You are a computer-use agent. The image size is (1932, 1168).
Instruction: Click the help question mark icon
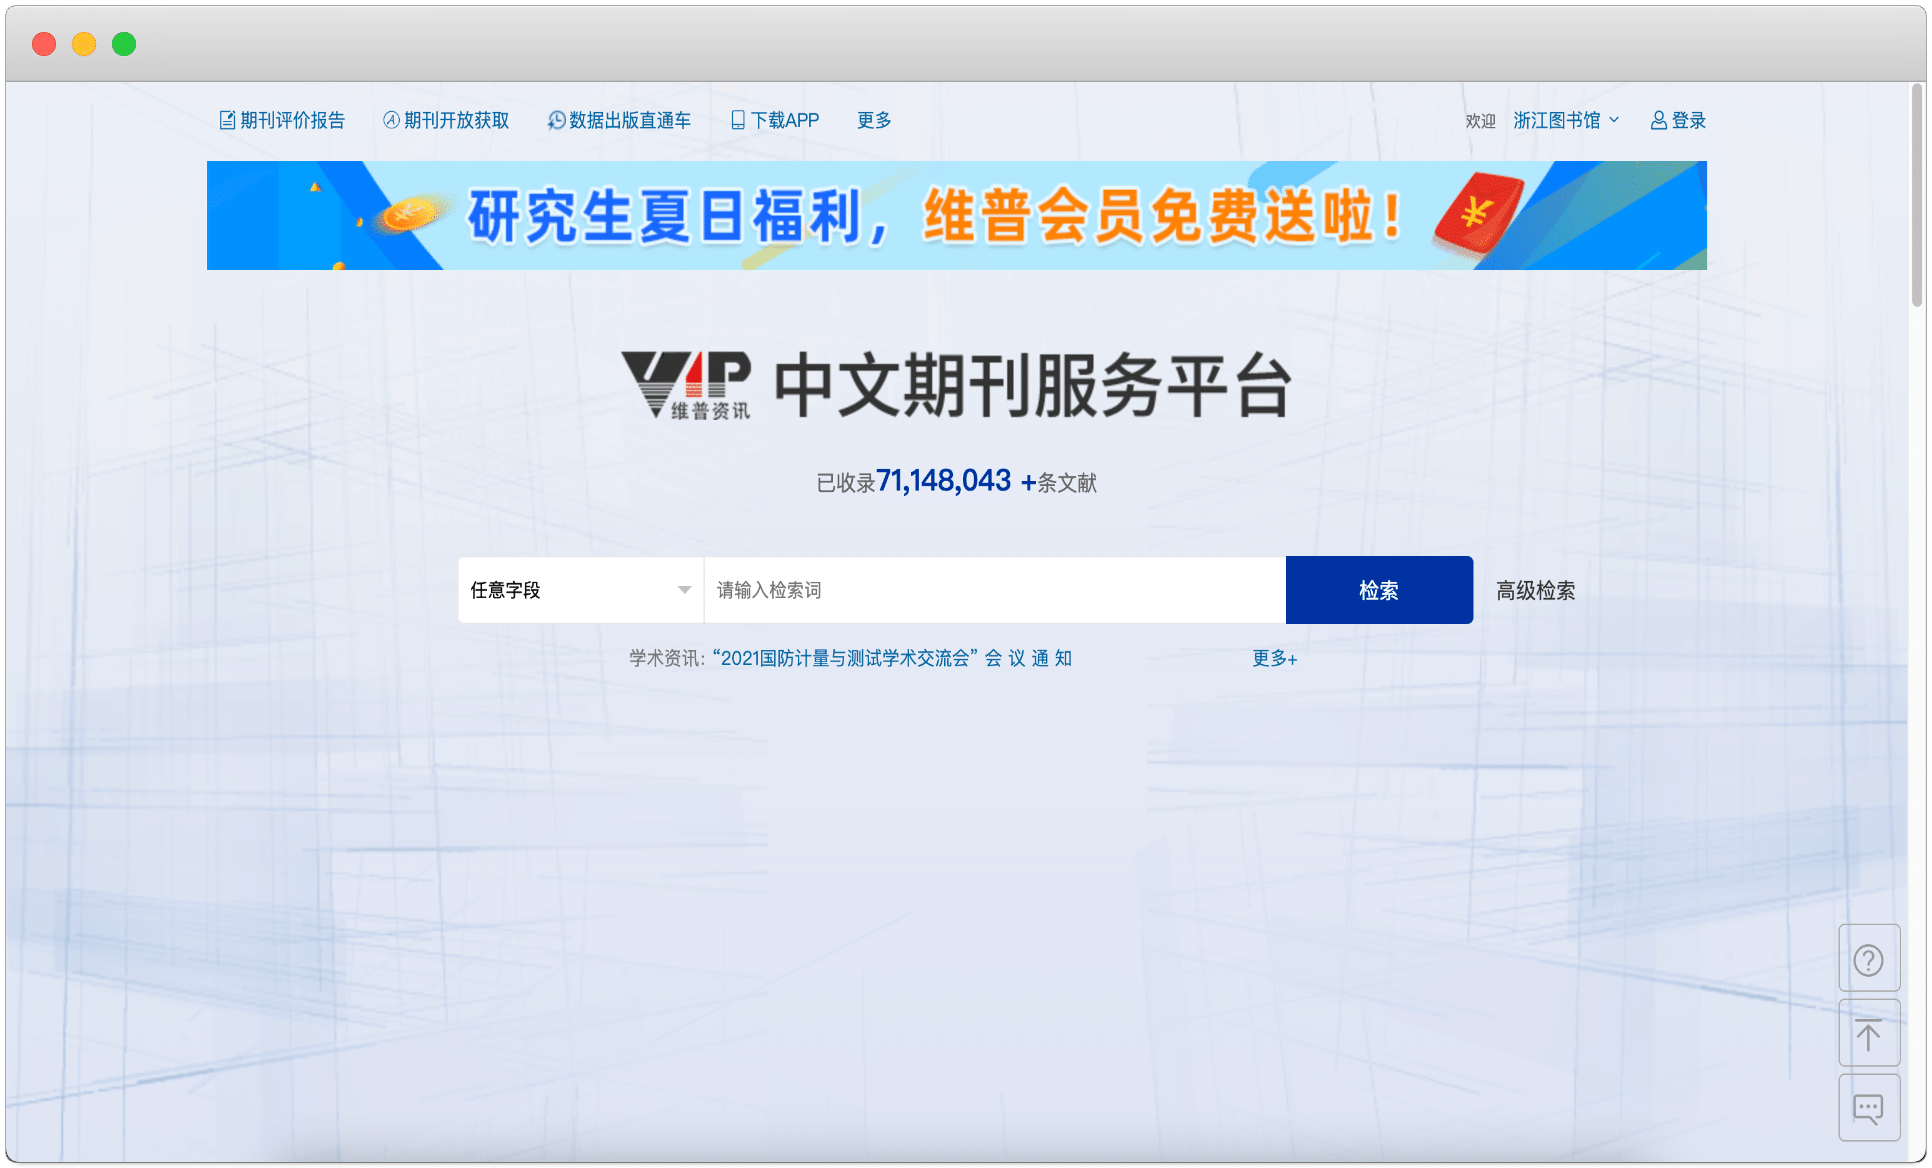[x=1869, y=960]
